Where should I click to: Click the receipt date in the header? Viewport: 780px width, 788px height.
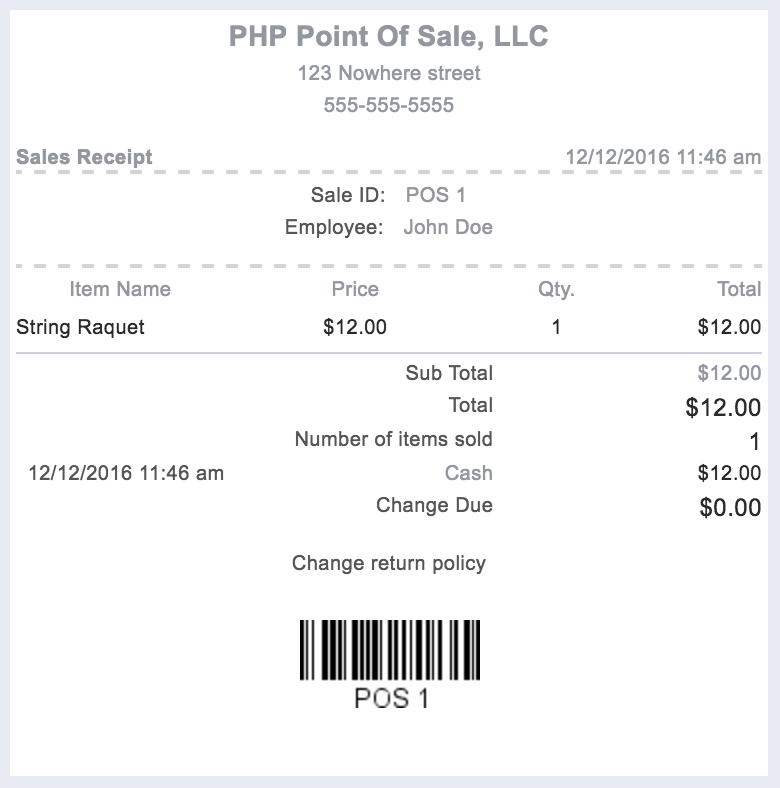click(x=663, y=157)
